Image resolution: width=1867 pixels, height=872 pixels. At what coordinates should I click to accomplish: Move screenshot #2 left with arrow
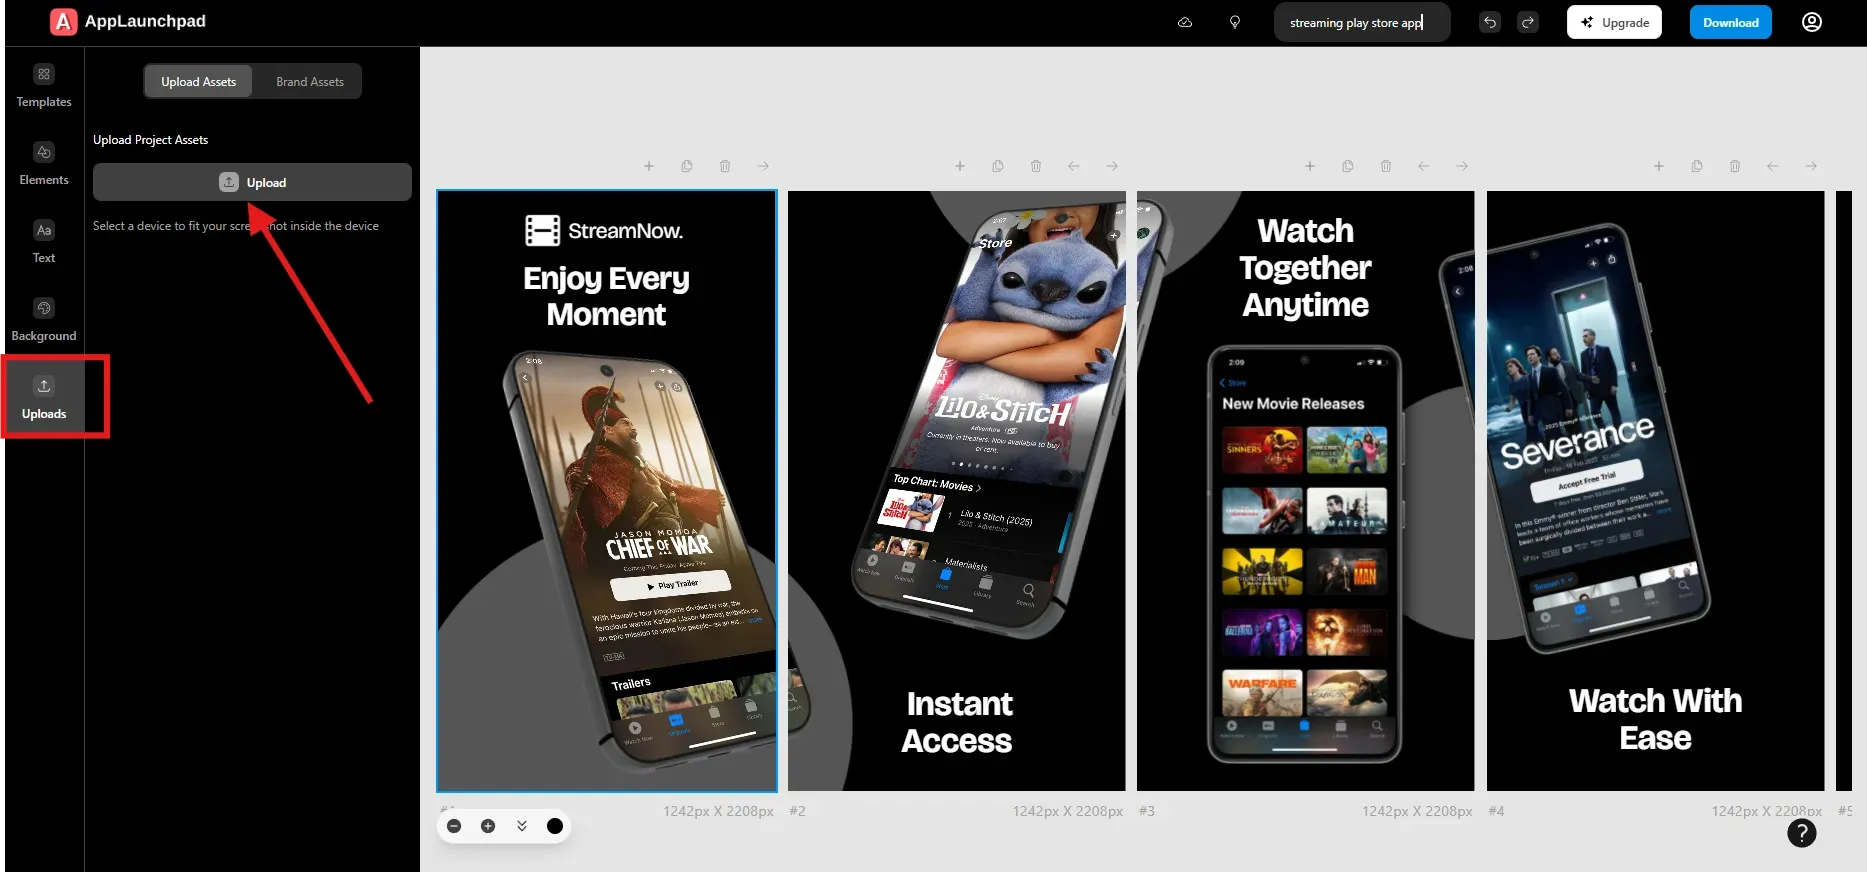pos(1074,166)
